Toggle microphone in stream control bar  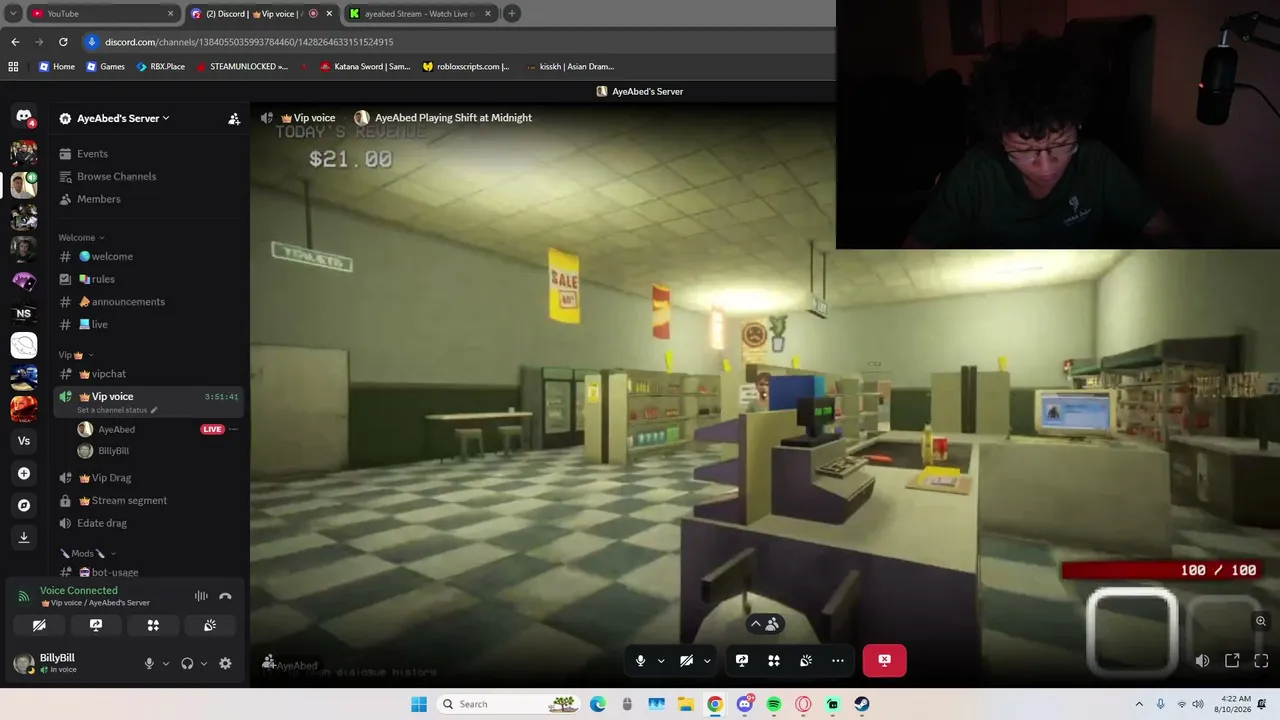641,660
